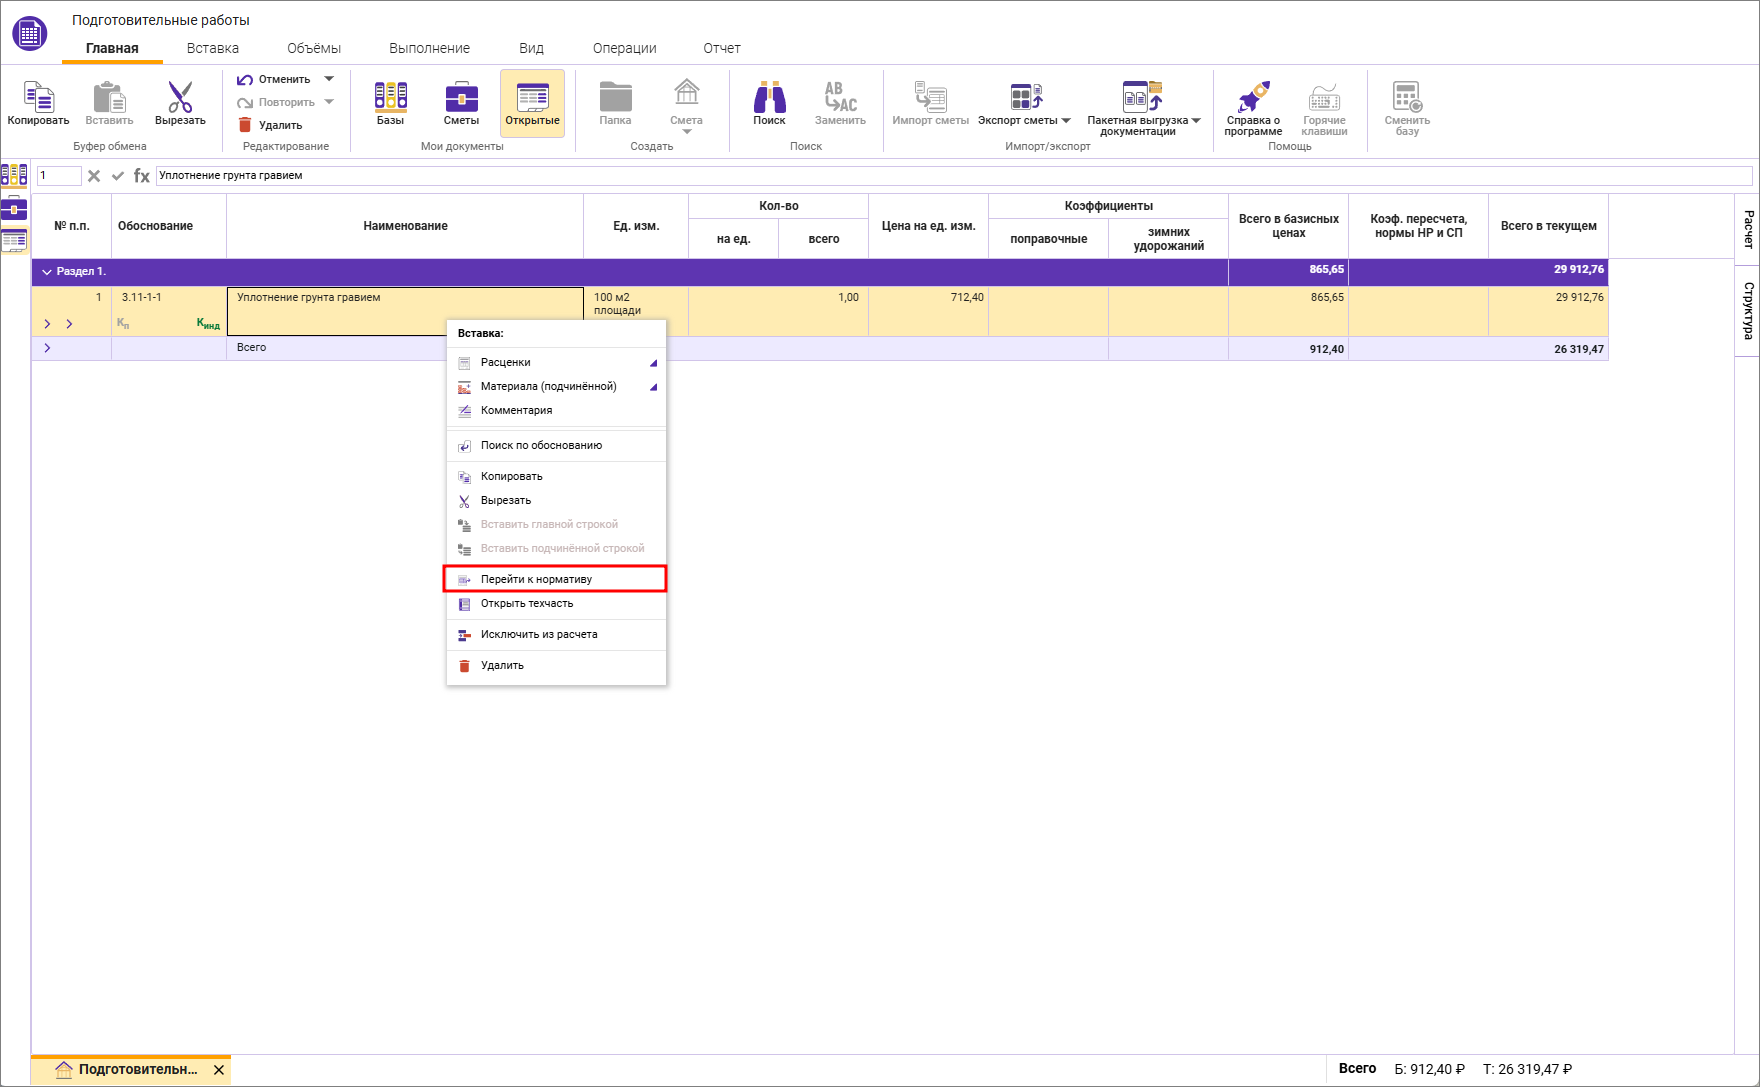Expand the Всего totals row
Viewport: 1760px width, 1087px height.
click(47, 348)
